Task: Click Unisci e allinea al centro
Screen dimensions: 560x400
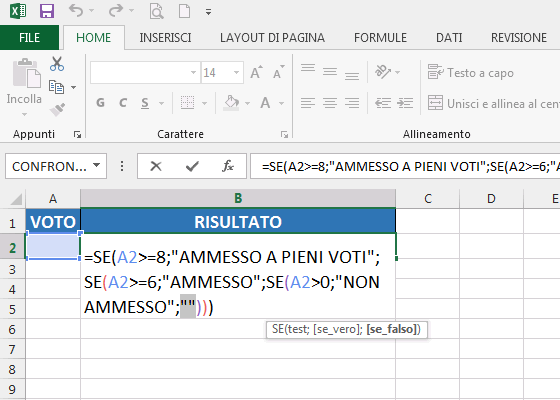Action: (494, 104)
